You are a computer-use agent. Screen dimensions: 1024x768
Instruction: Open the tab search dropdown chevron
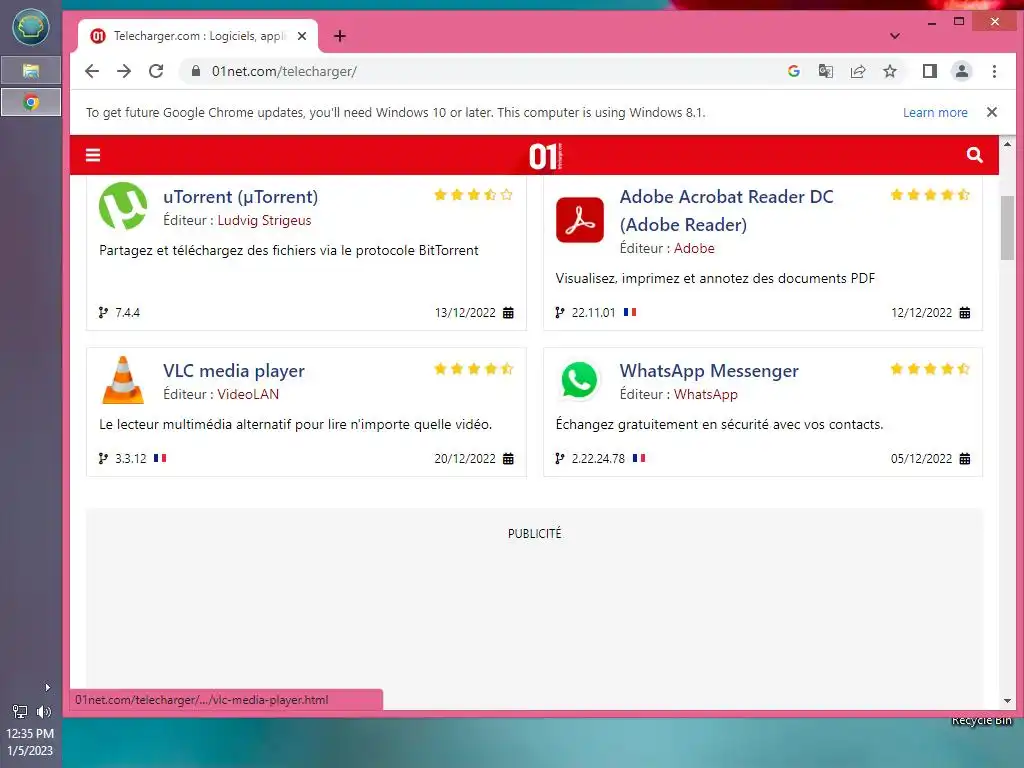click(x=895, y=36)
